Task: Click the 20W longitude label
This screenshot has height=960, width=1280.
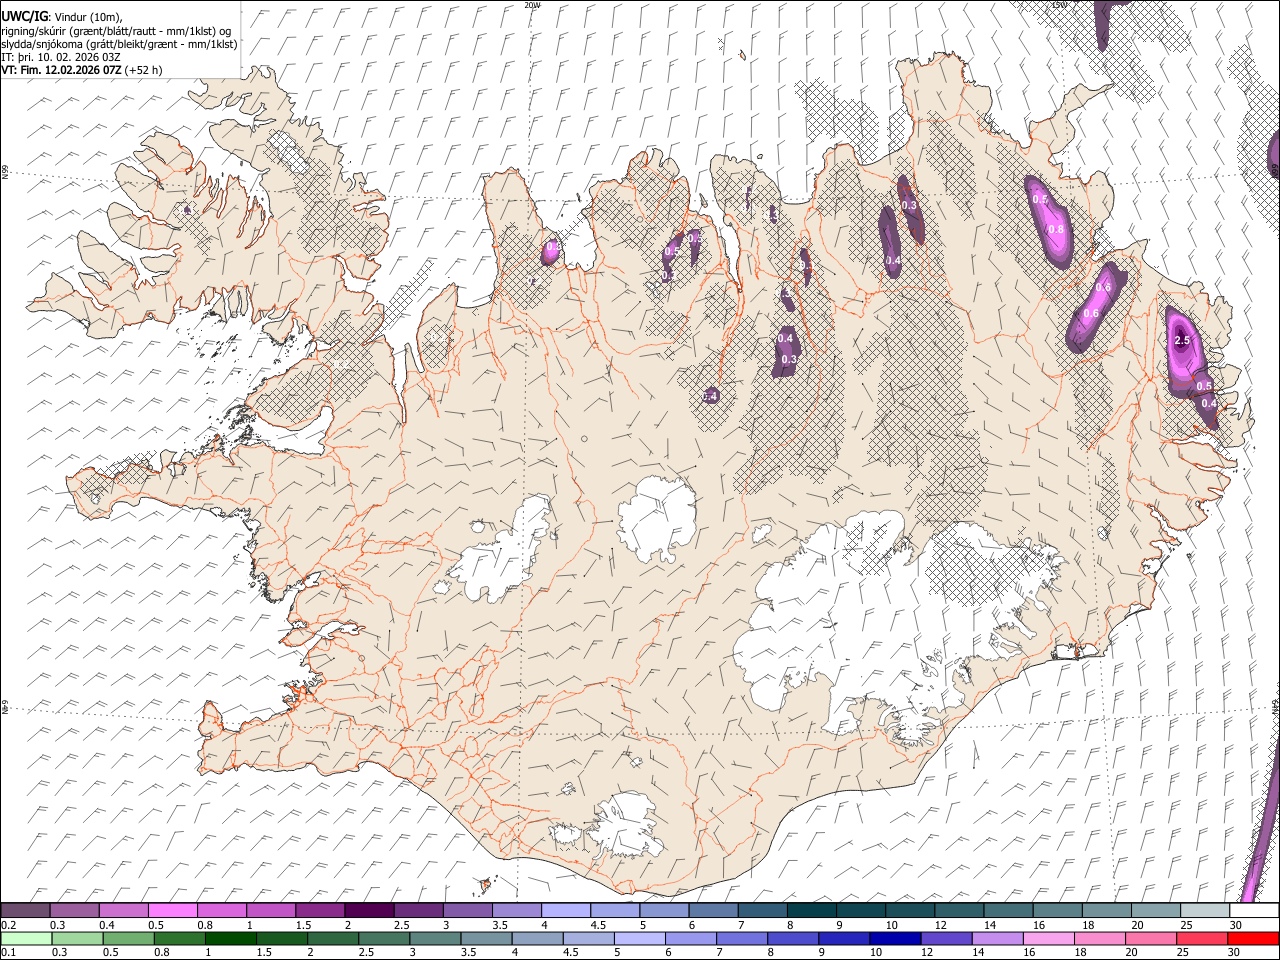Action: pos(532,5)
